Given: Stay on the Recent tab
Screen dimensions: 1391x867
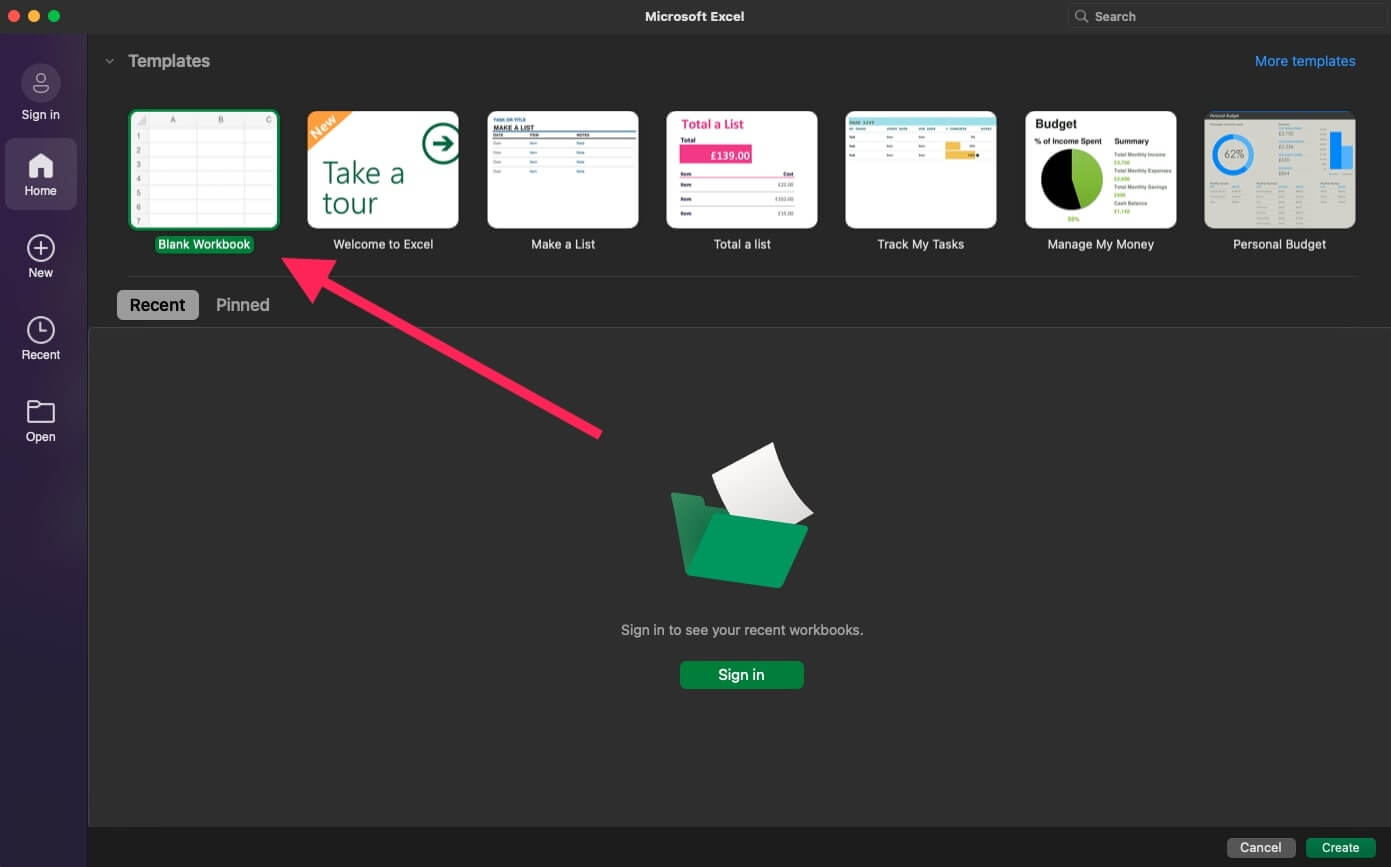Looking at the screenshot, I should [x=157, y=305].
